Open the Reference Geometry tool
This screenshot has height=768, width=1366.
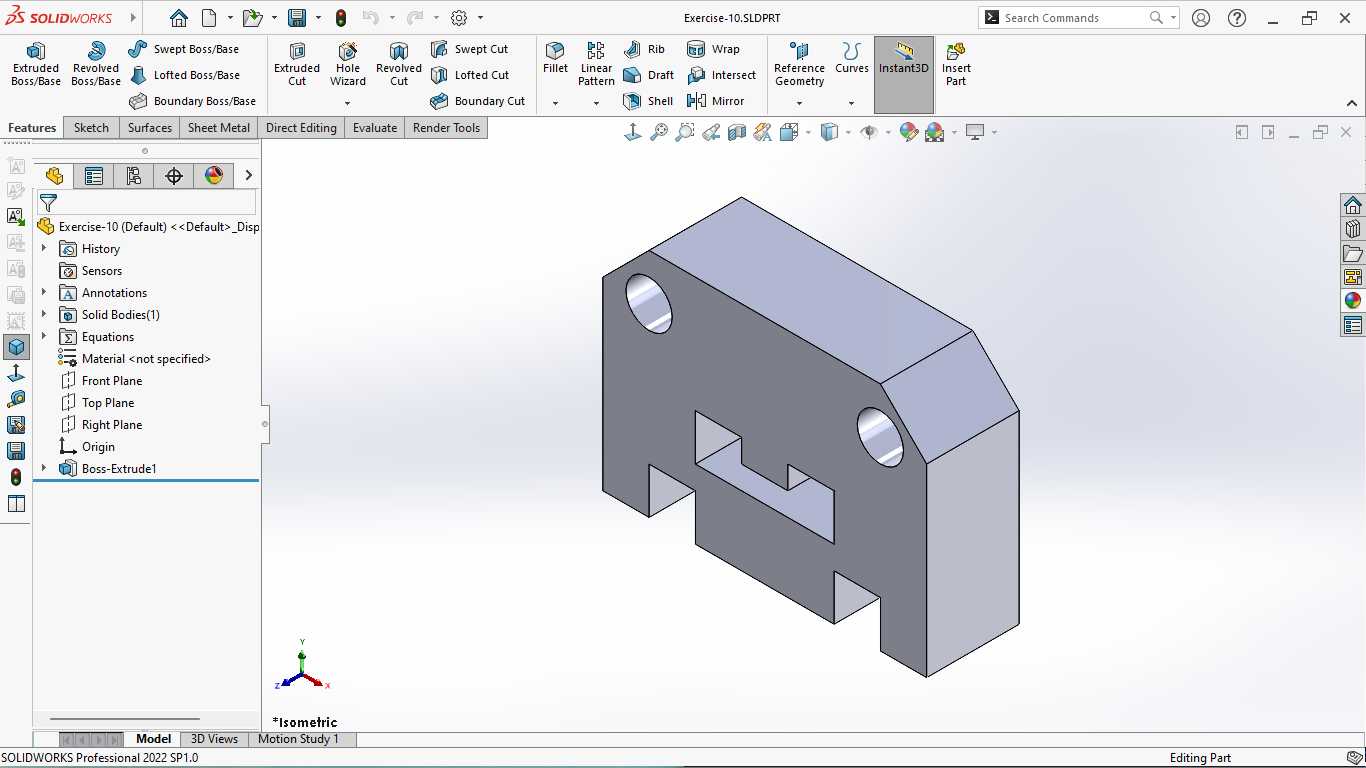(x=799, y=63)
